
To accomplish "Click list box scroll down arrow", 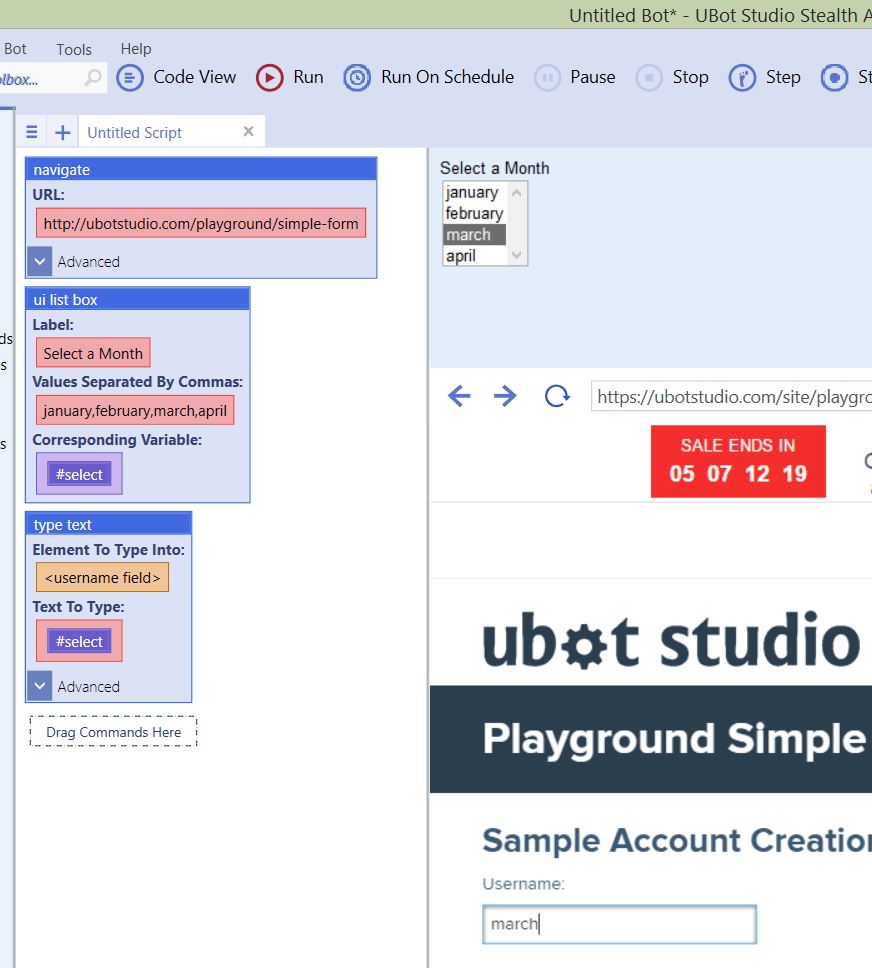I will pos(517,254).
